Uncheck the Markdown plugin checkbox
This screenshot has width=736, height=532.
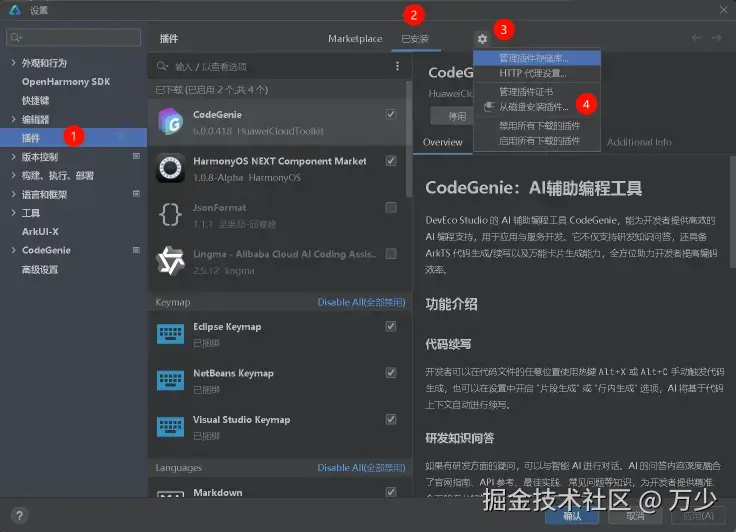(x=391, y=492)
